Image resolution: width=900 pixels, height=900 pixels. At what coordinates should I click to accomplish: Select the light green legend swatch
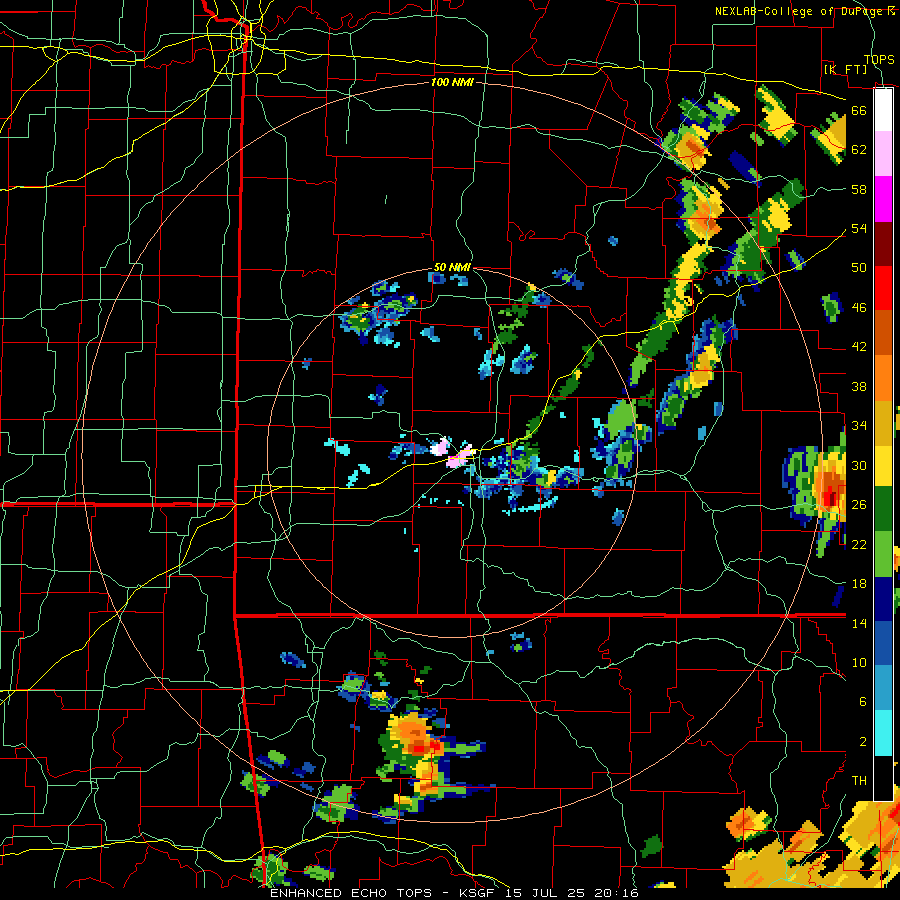point(883,554)
